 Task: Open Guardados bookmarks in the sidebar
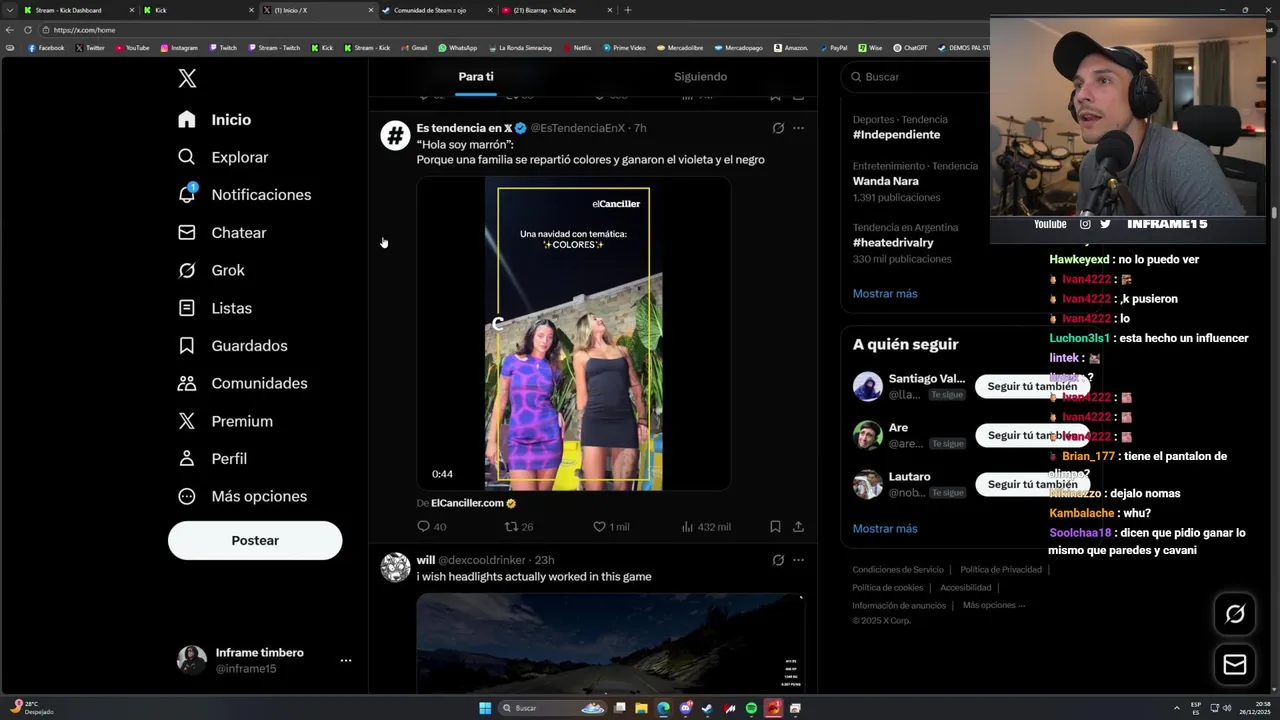click(232, 346)
